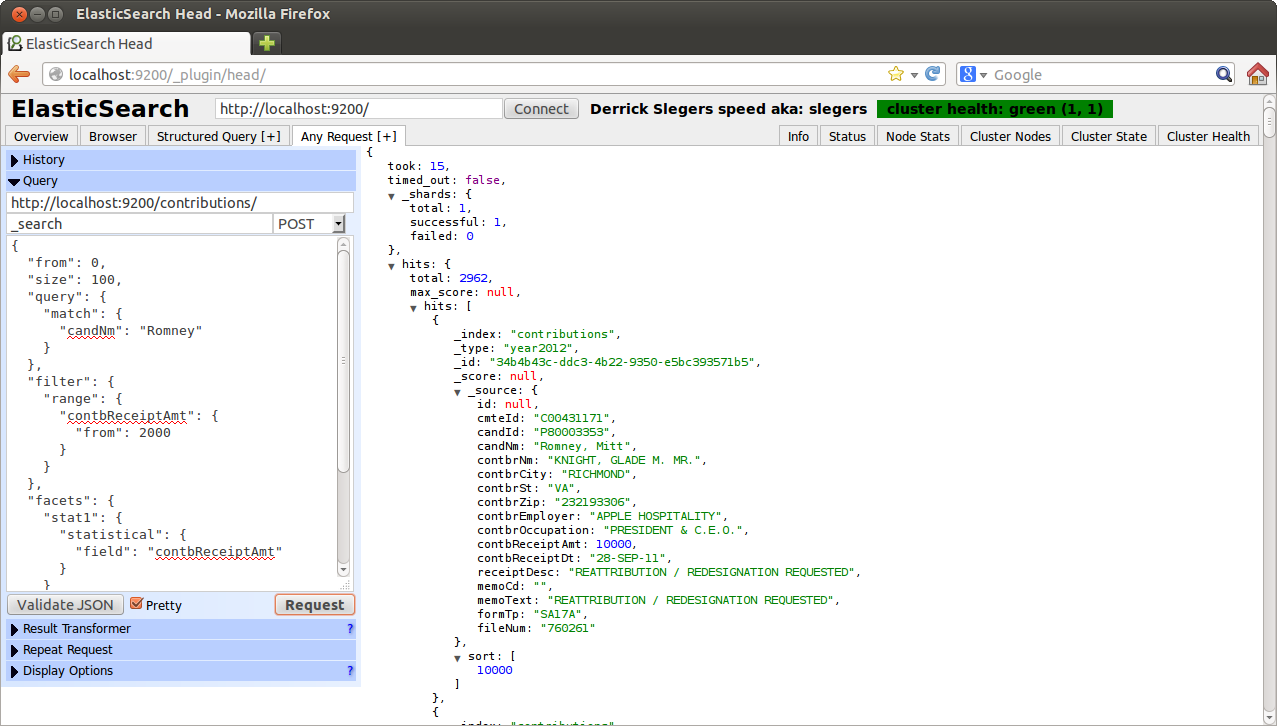Click the page reload icon
1277x726 pixels.
(932, 73)
